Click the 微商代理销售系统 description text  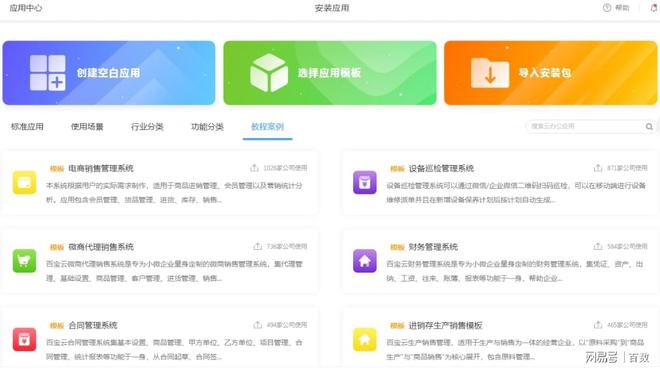[x=174, y=271]
